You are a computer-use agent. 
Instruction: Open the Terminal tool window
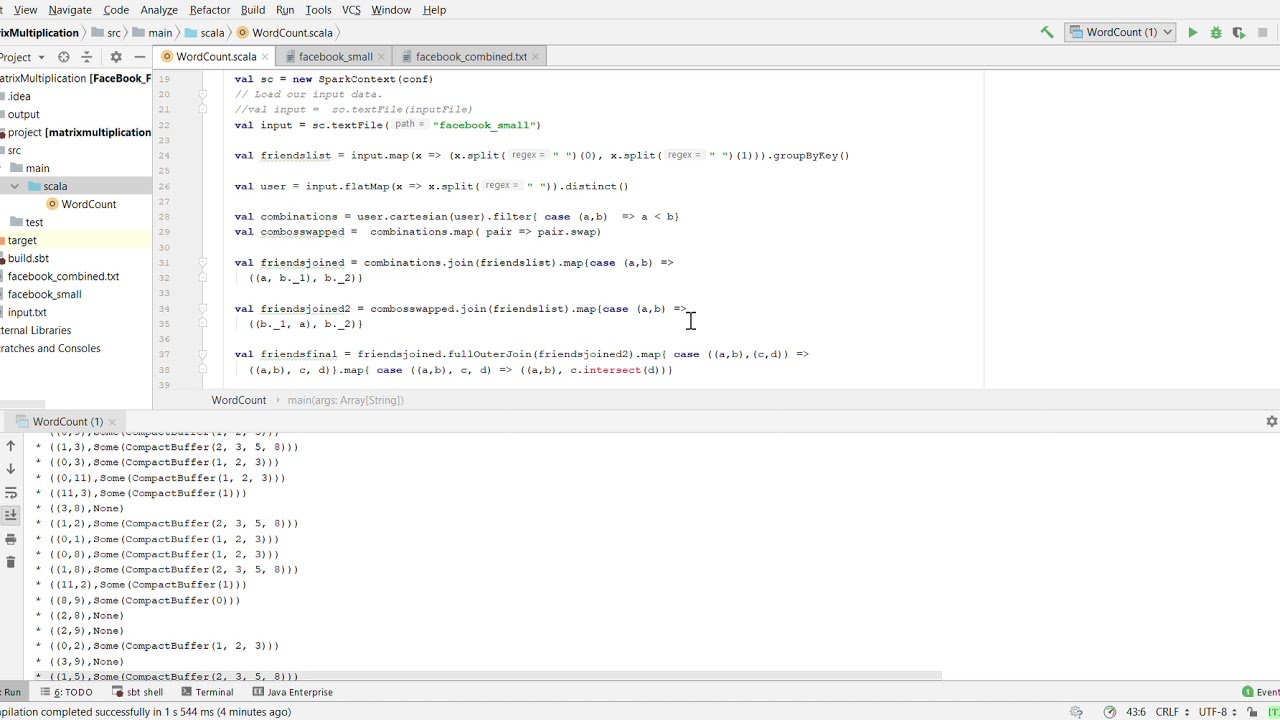coord(207,692)
